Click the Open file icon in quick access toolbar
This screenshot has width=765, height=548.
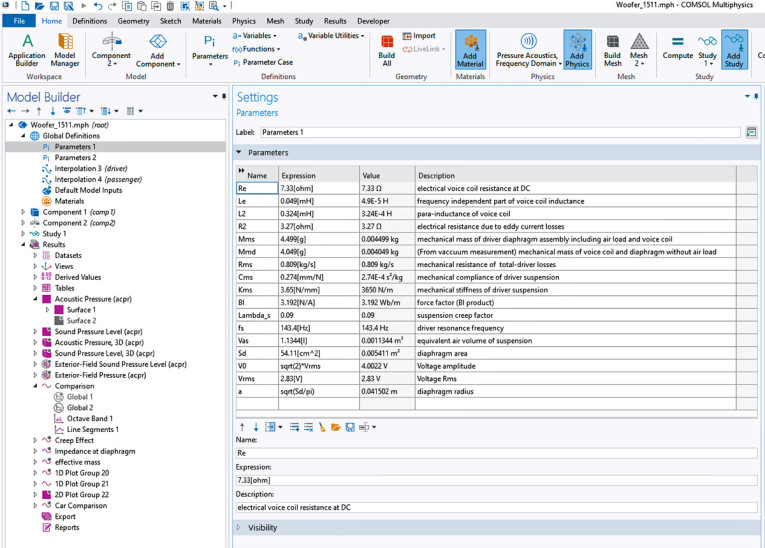tap(40, 6)
